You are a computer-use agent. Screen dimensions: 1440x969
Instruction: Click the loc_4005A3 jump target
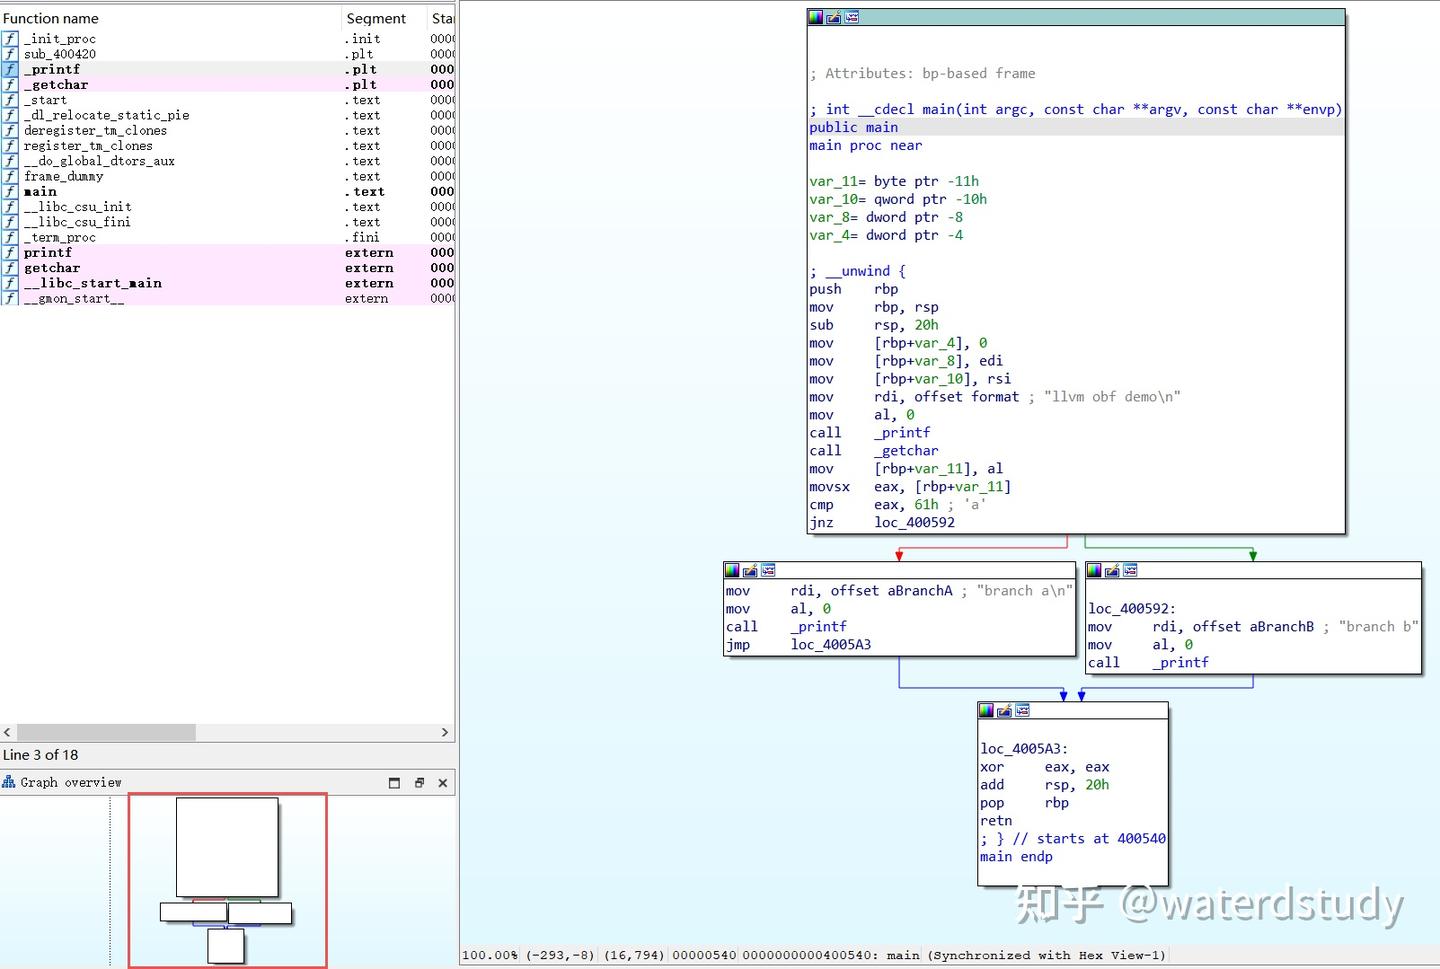(830, 644)
